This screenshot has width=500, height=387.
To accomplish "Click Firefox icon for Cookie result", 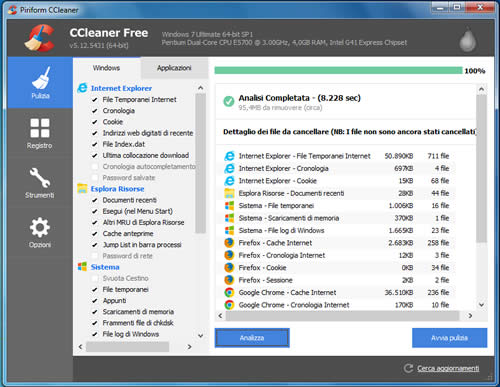I will [x=229, y=268].
